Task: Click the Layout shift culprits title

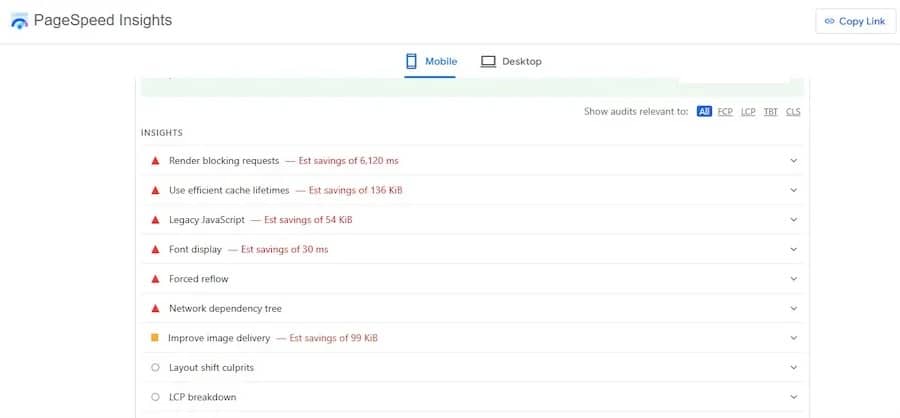Action: (x=211, y=367)
